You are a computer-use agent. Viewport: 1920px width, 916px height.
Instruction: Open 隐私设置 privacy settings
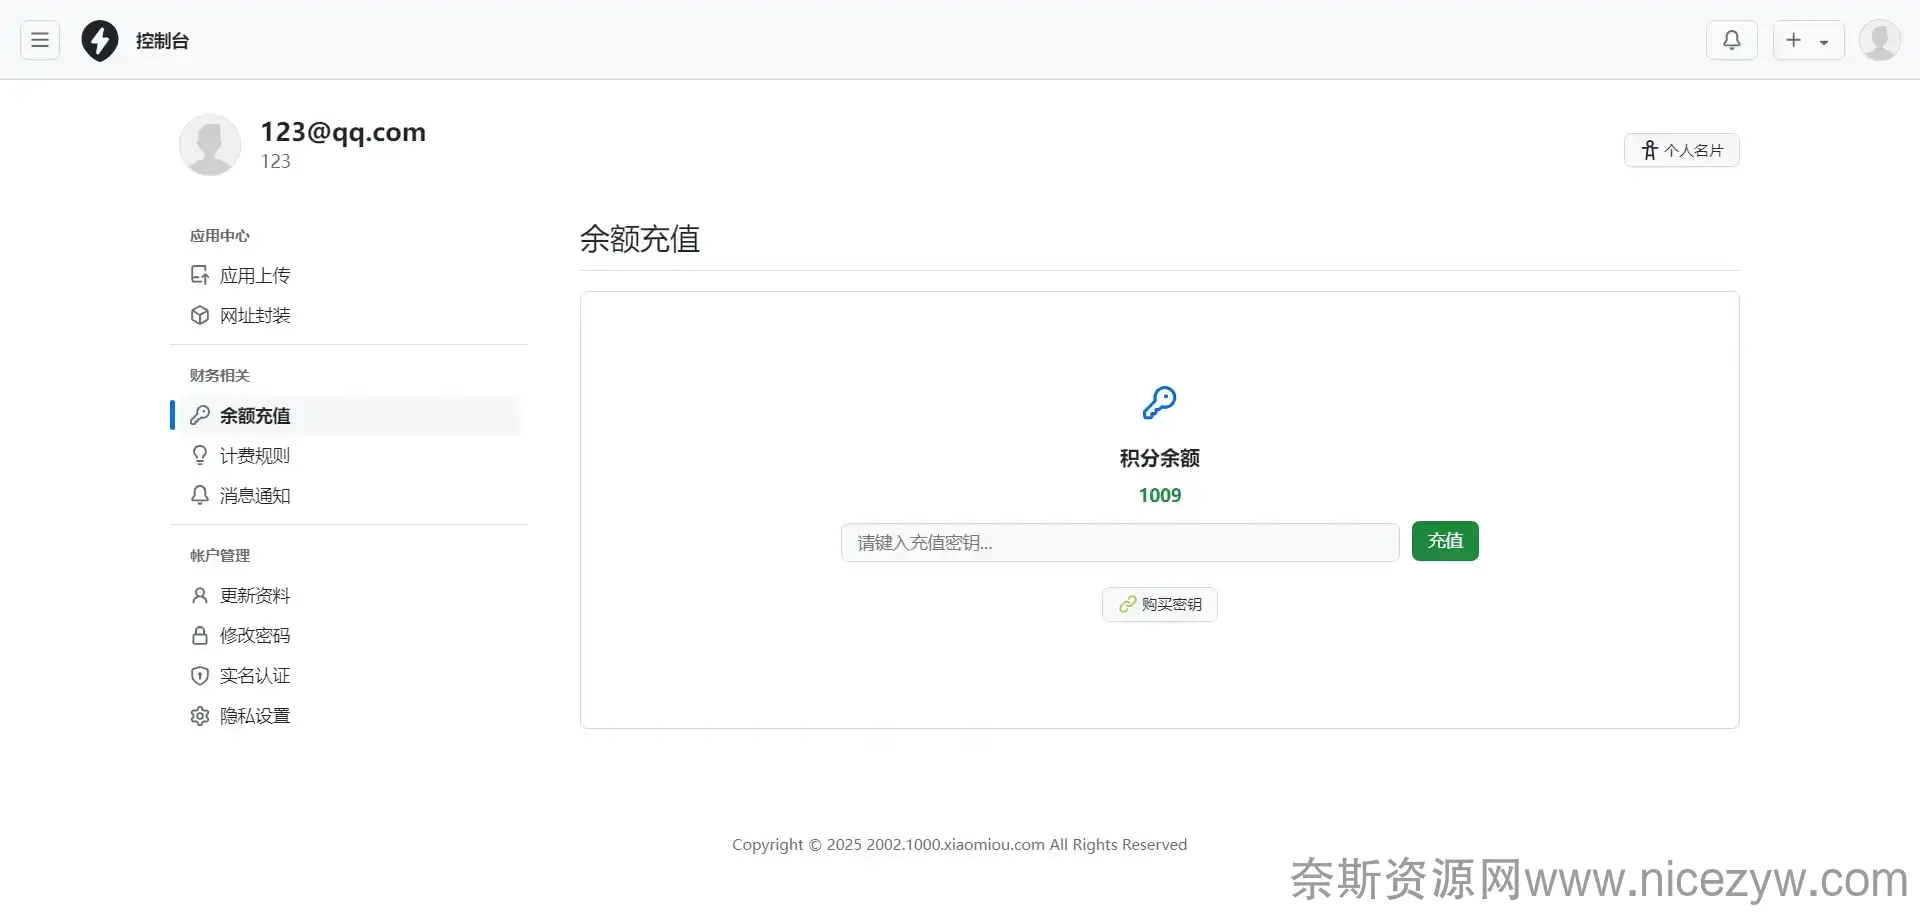click(254, 715)
